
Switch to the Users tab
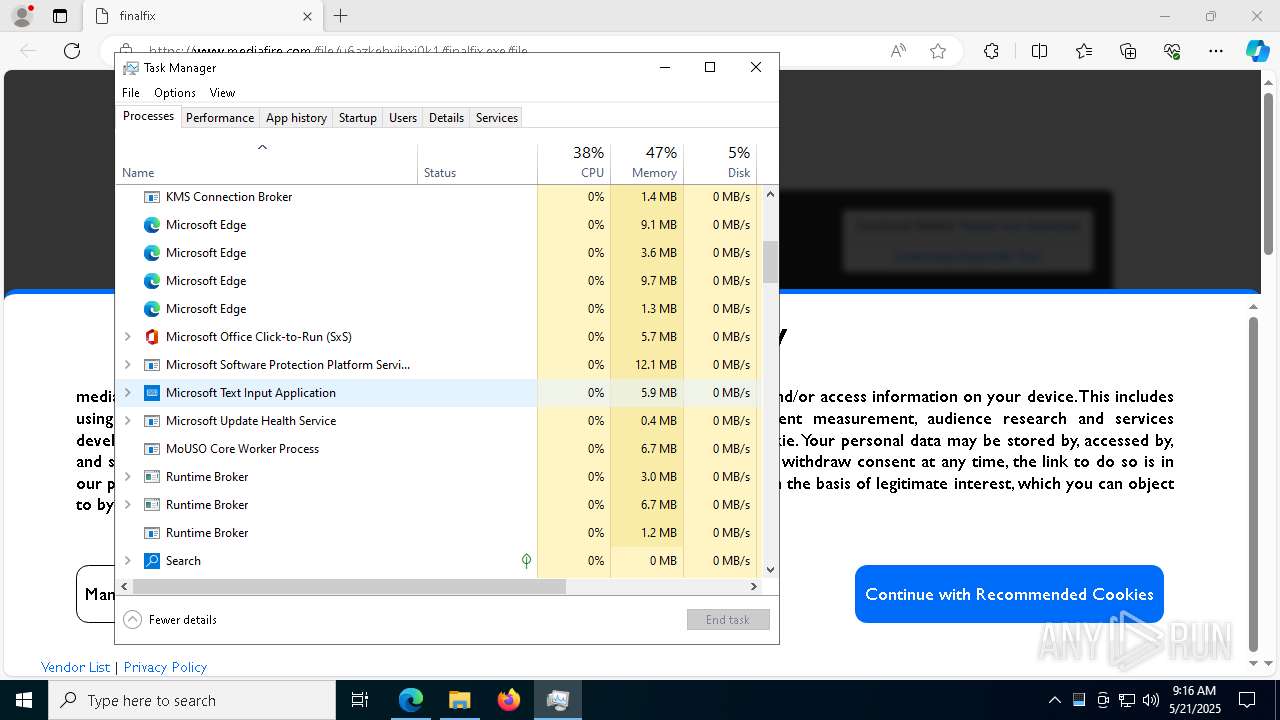pyautogui.click(x=403, y=118)
